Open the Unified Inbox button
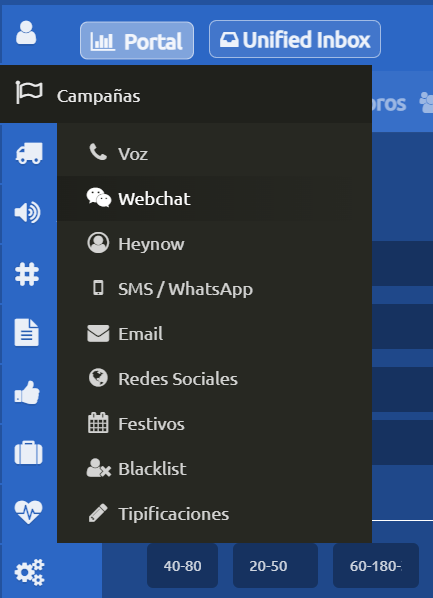Image resolution: width=433 pixels, height=598 pixels. (x=295, y=39)
